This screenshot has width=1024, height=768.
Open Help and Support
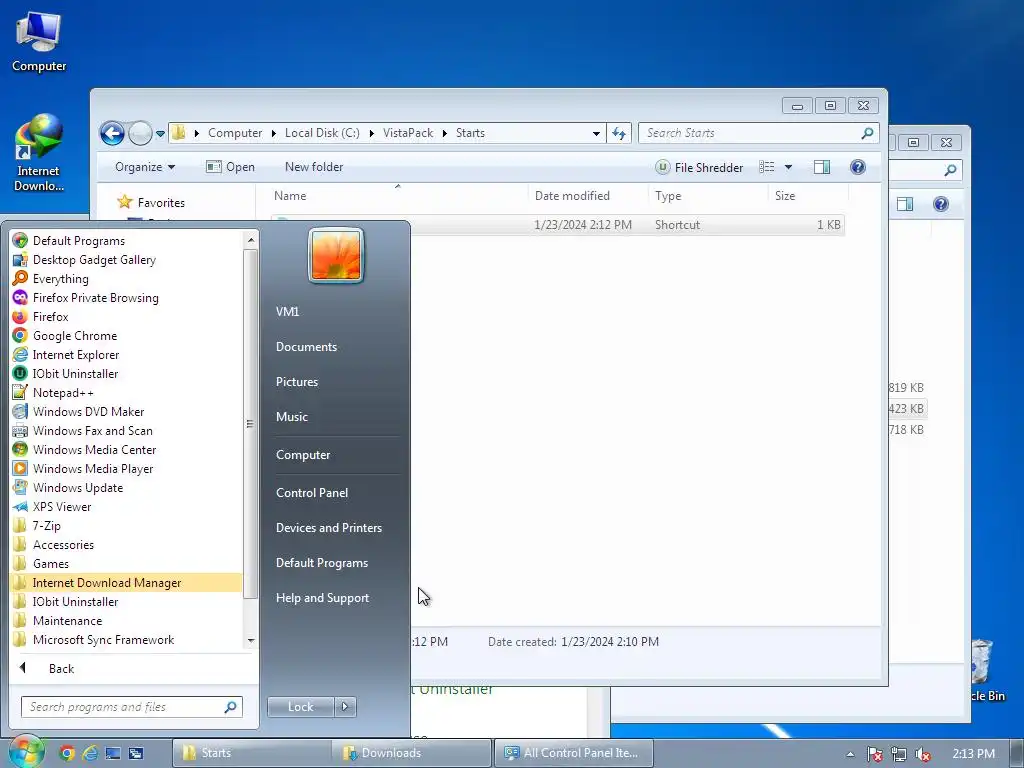click(322, 598)
